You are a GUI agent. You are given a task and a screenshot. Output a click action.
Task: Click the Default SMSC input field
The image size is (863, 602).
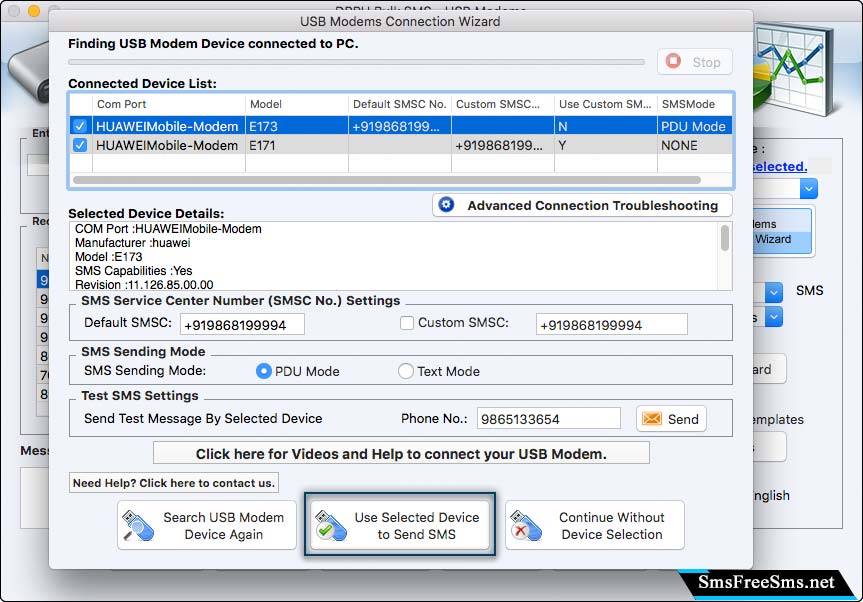242,325
